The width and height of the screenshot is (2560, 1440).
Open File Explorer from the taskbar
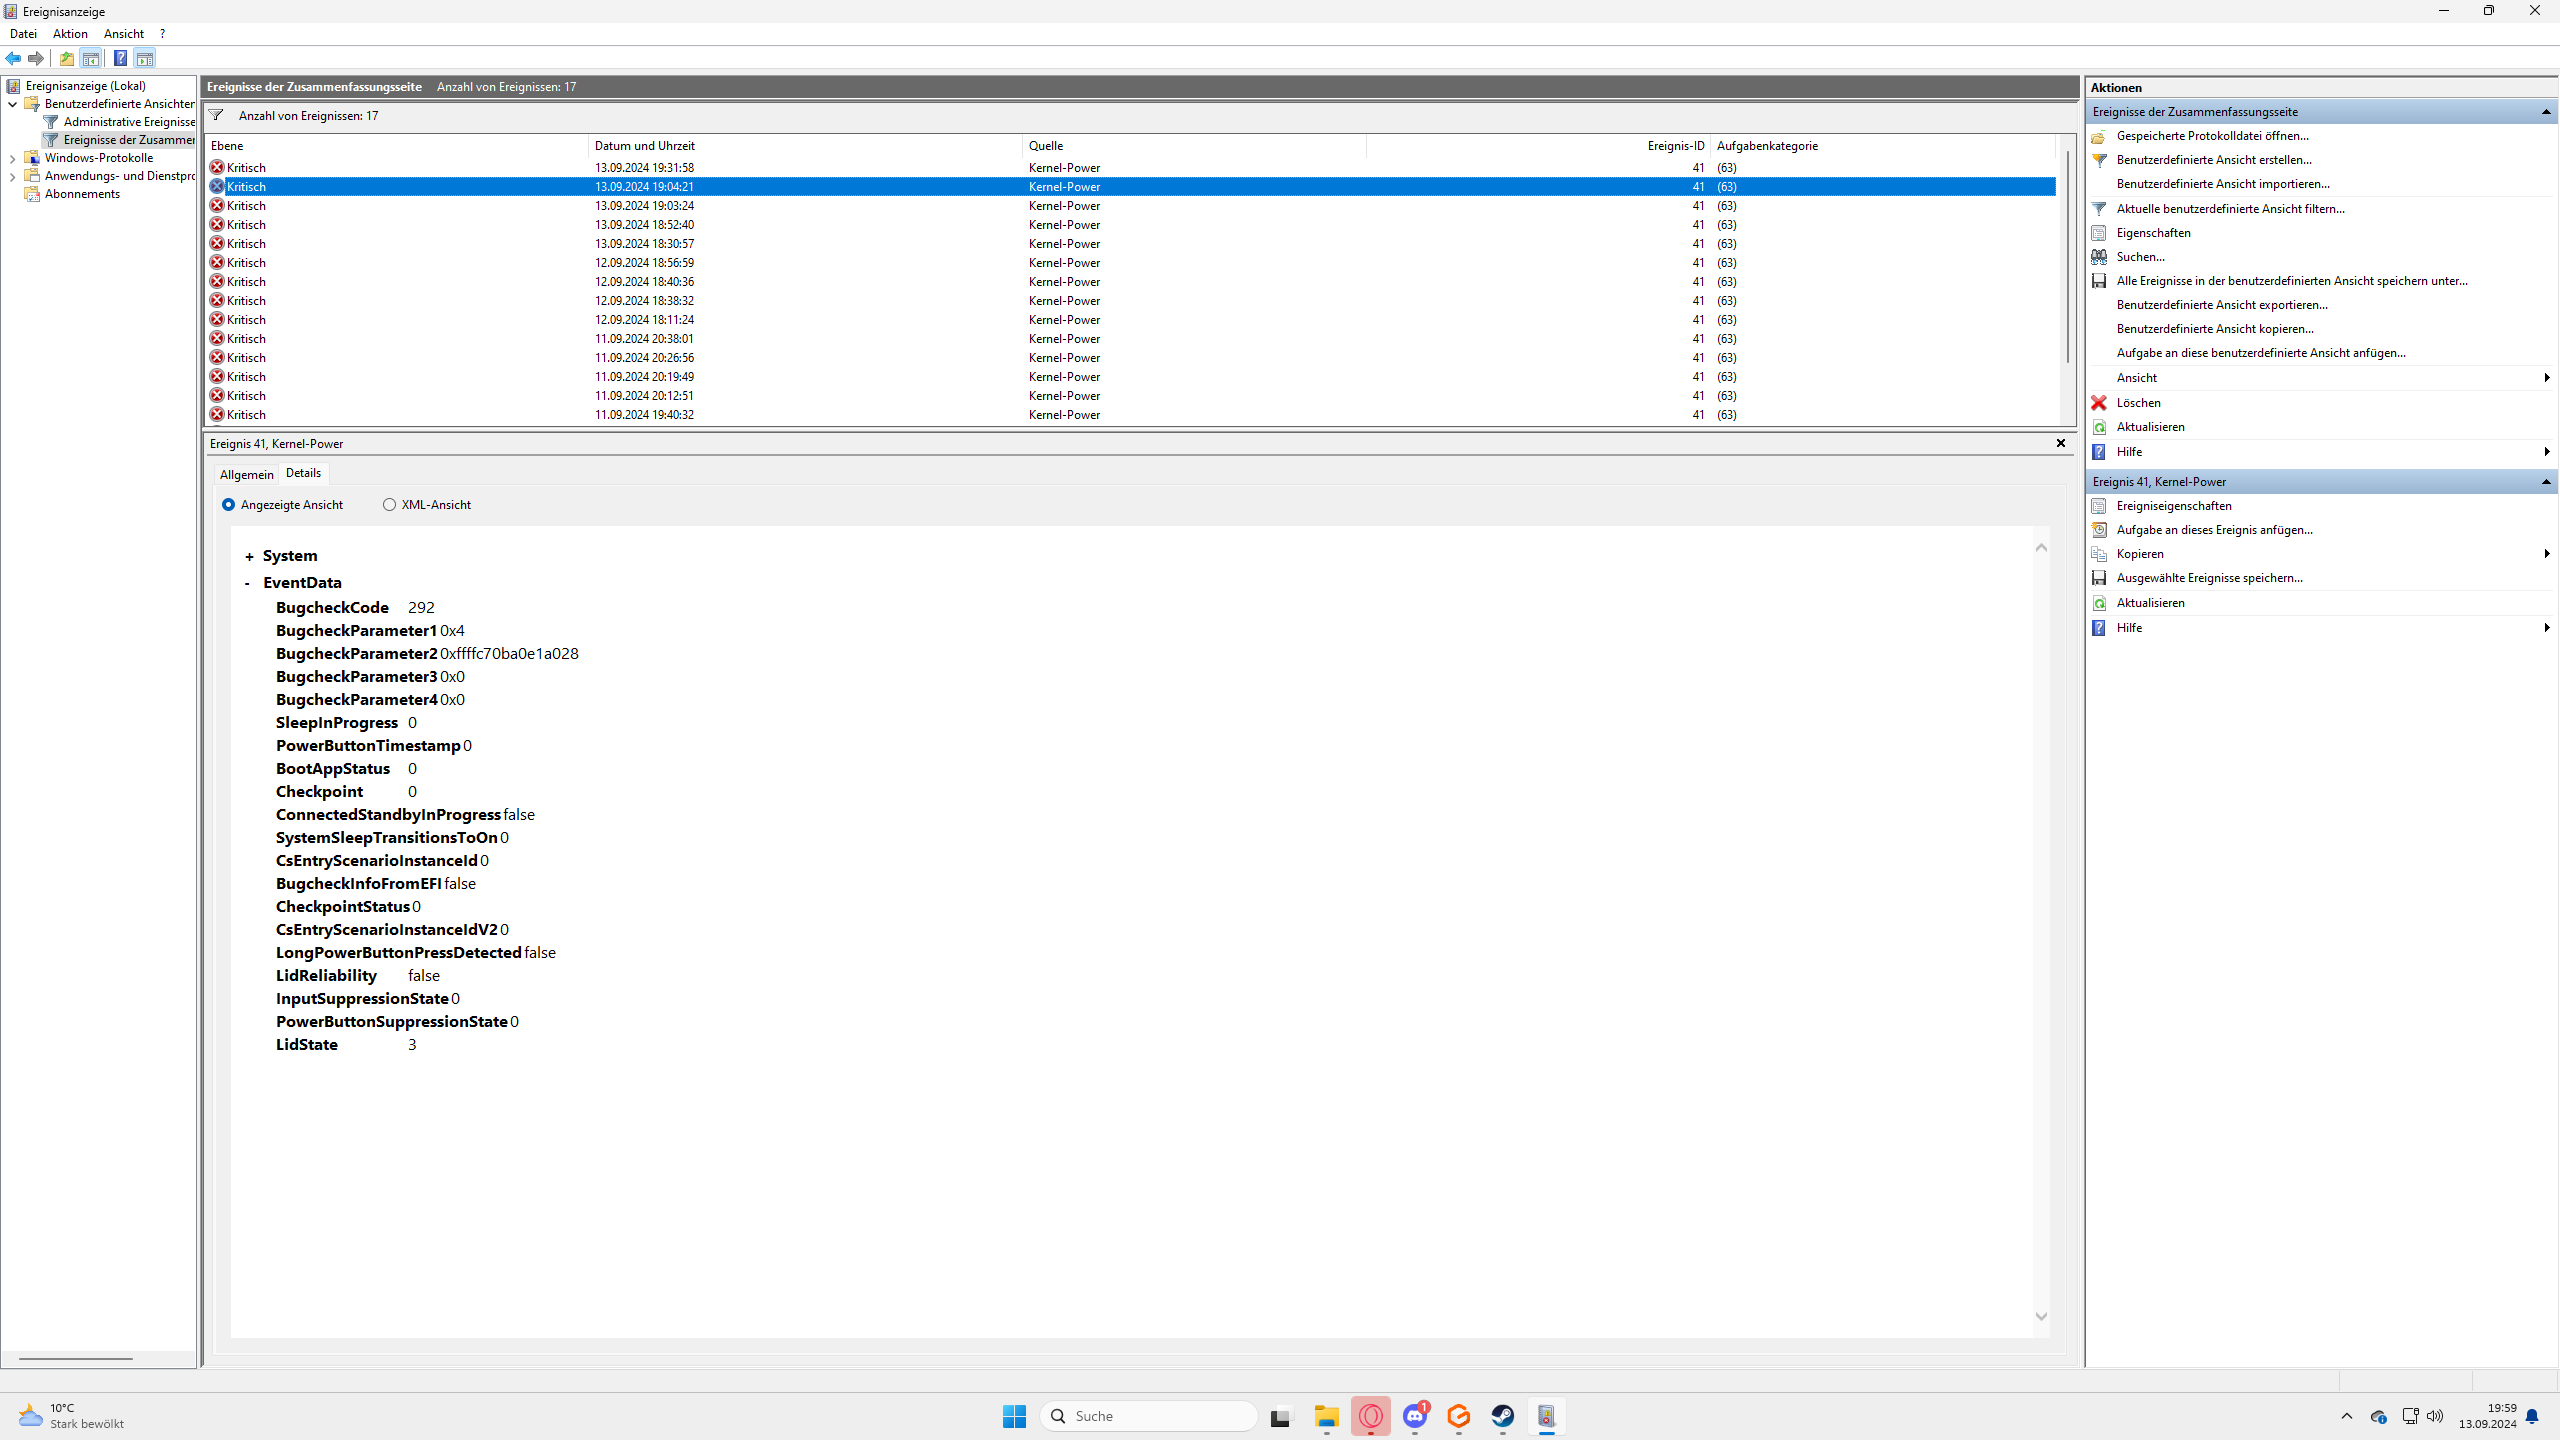click(x=1327, y=1416)
